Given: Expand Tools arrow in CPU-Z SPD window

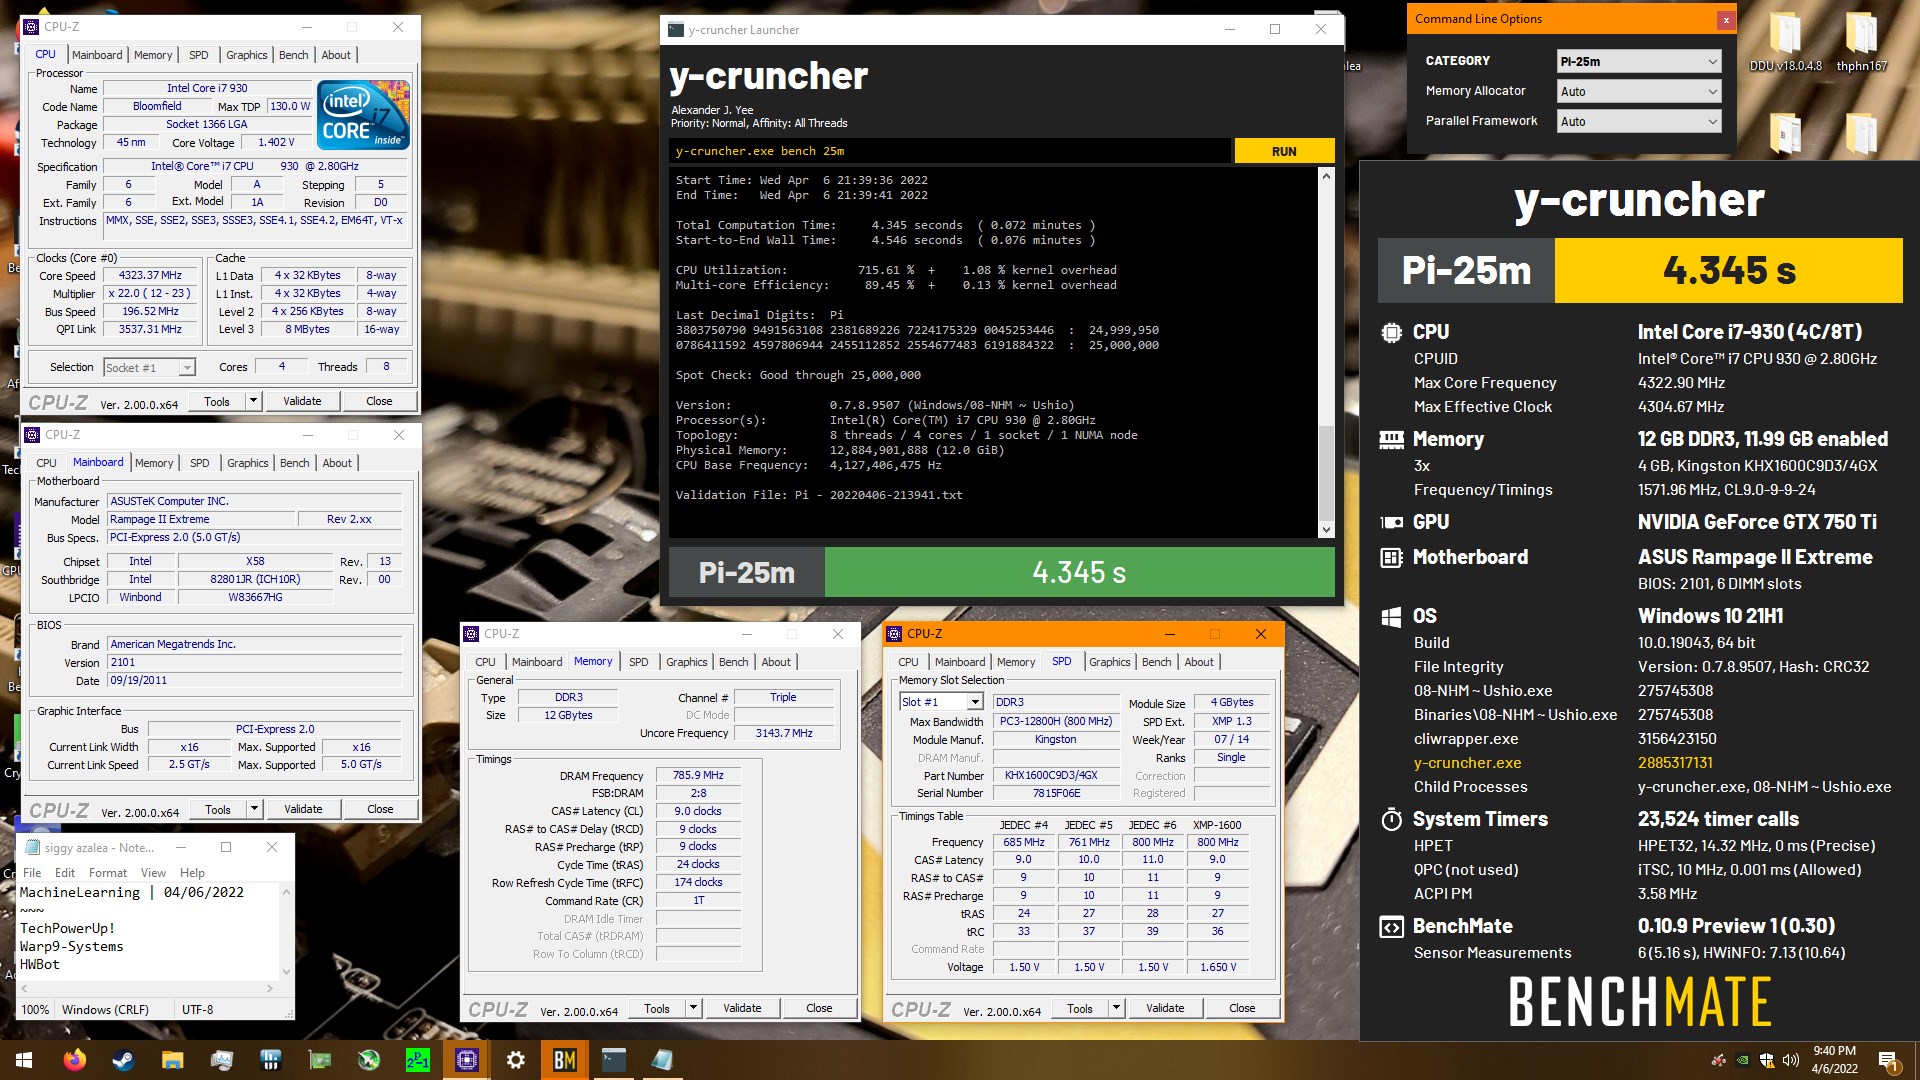Looking at the screenshot, I should [x=1116, y=1008].
